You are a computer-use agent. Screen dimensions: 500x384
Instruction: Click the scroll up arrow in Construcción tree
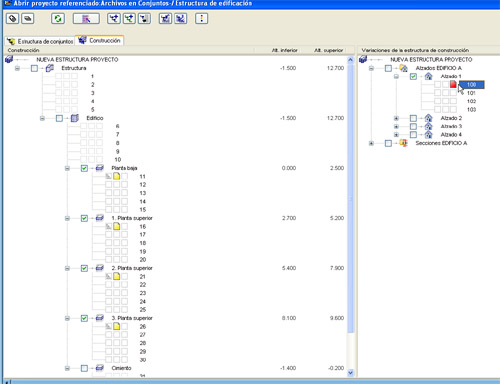pos(350,60)
